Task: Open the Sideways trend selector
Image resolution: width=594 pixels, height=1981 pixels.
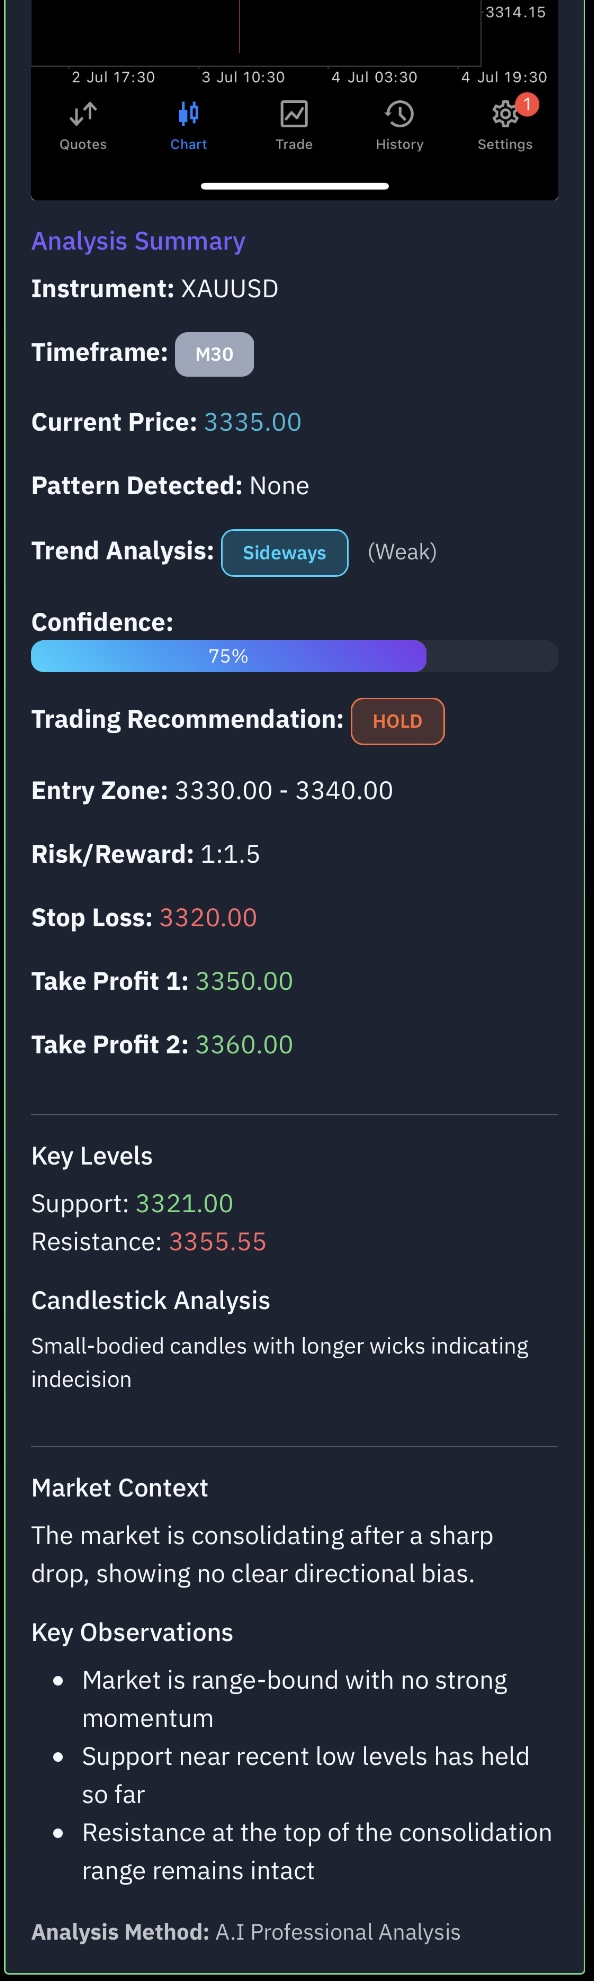Action: [284, 551]
